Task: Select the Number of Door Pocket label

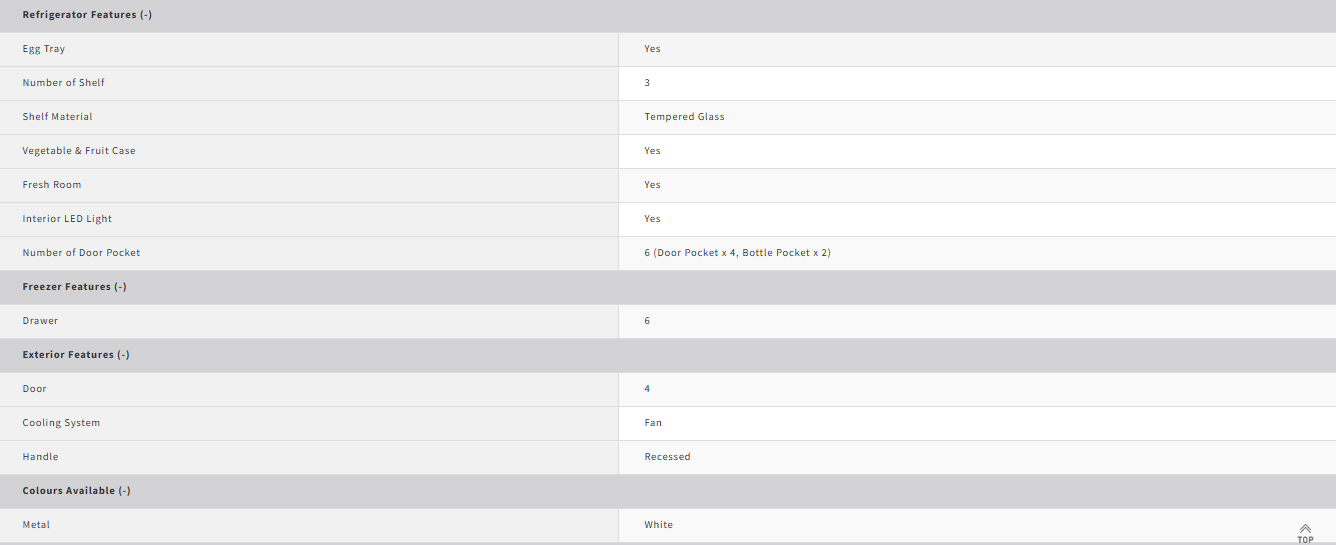Action: [81, 253]
